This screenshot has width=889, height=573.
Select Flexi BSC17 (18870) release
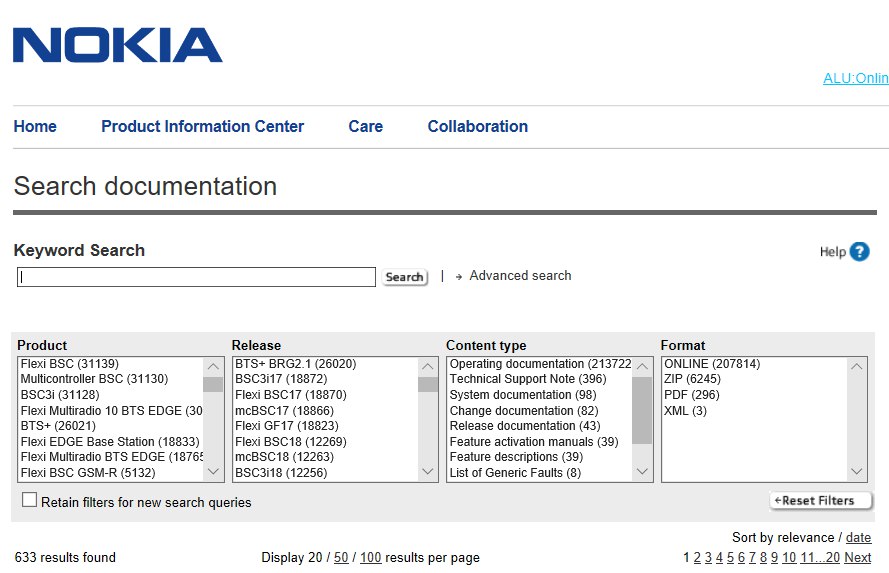pos(291,394)
